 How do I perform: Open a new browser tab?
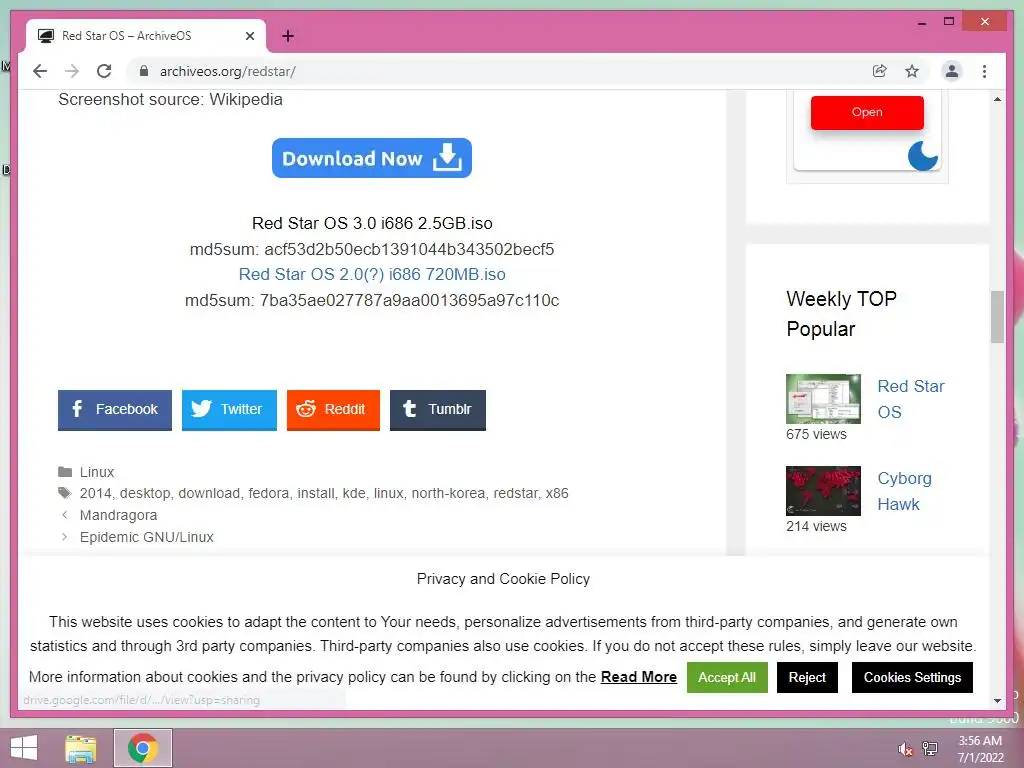click(288, 36)
